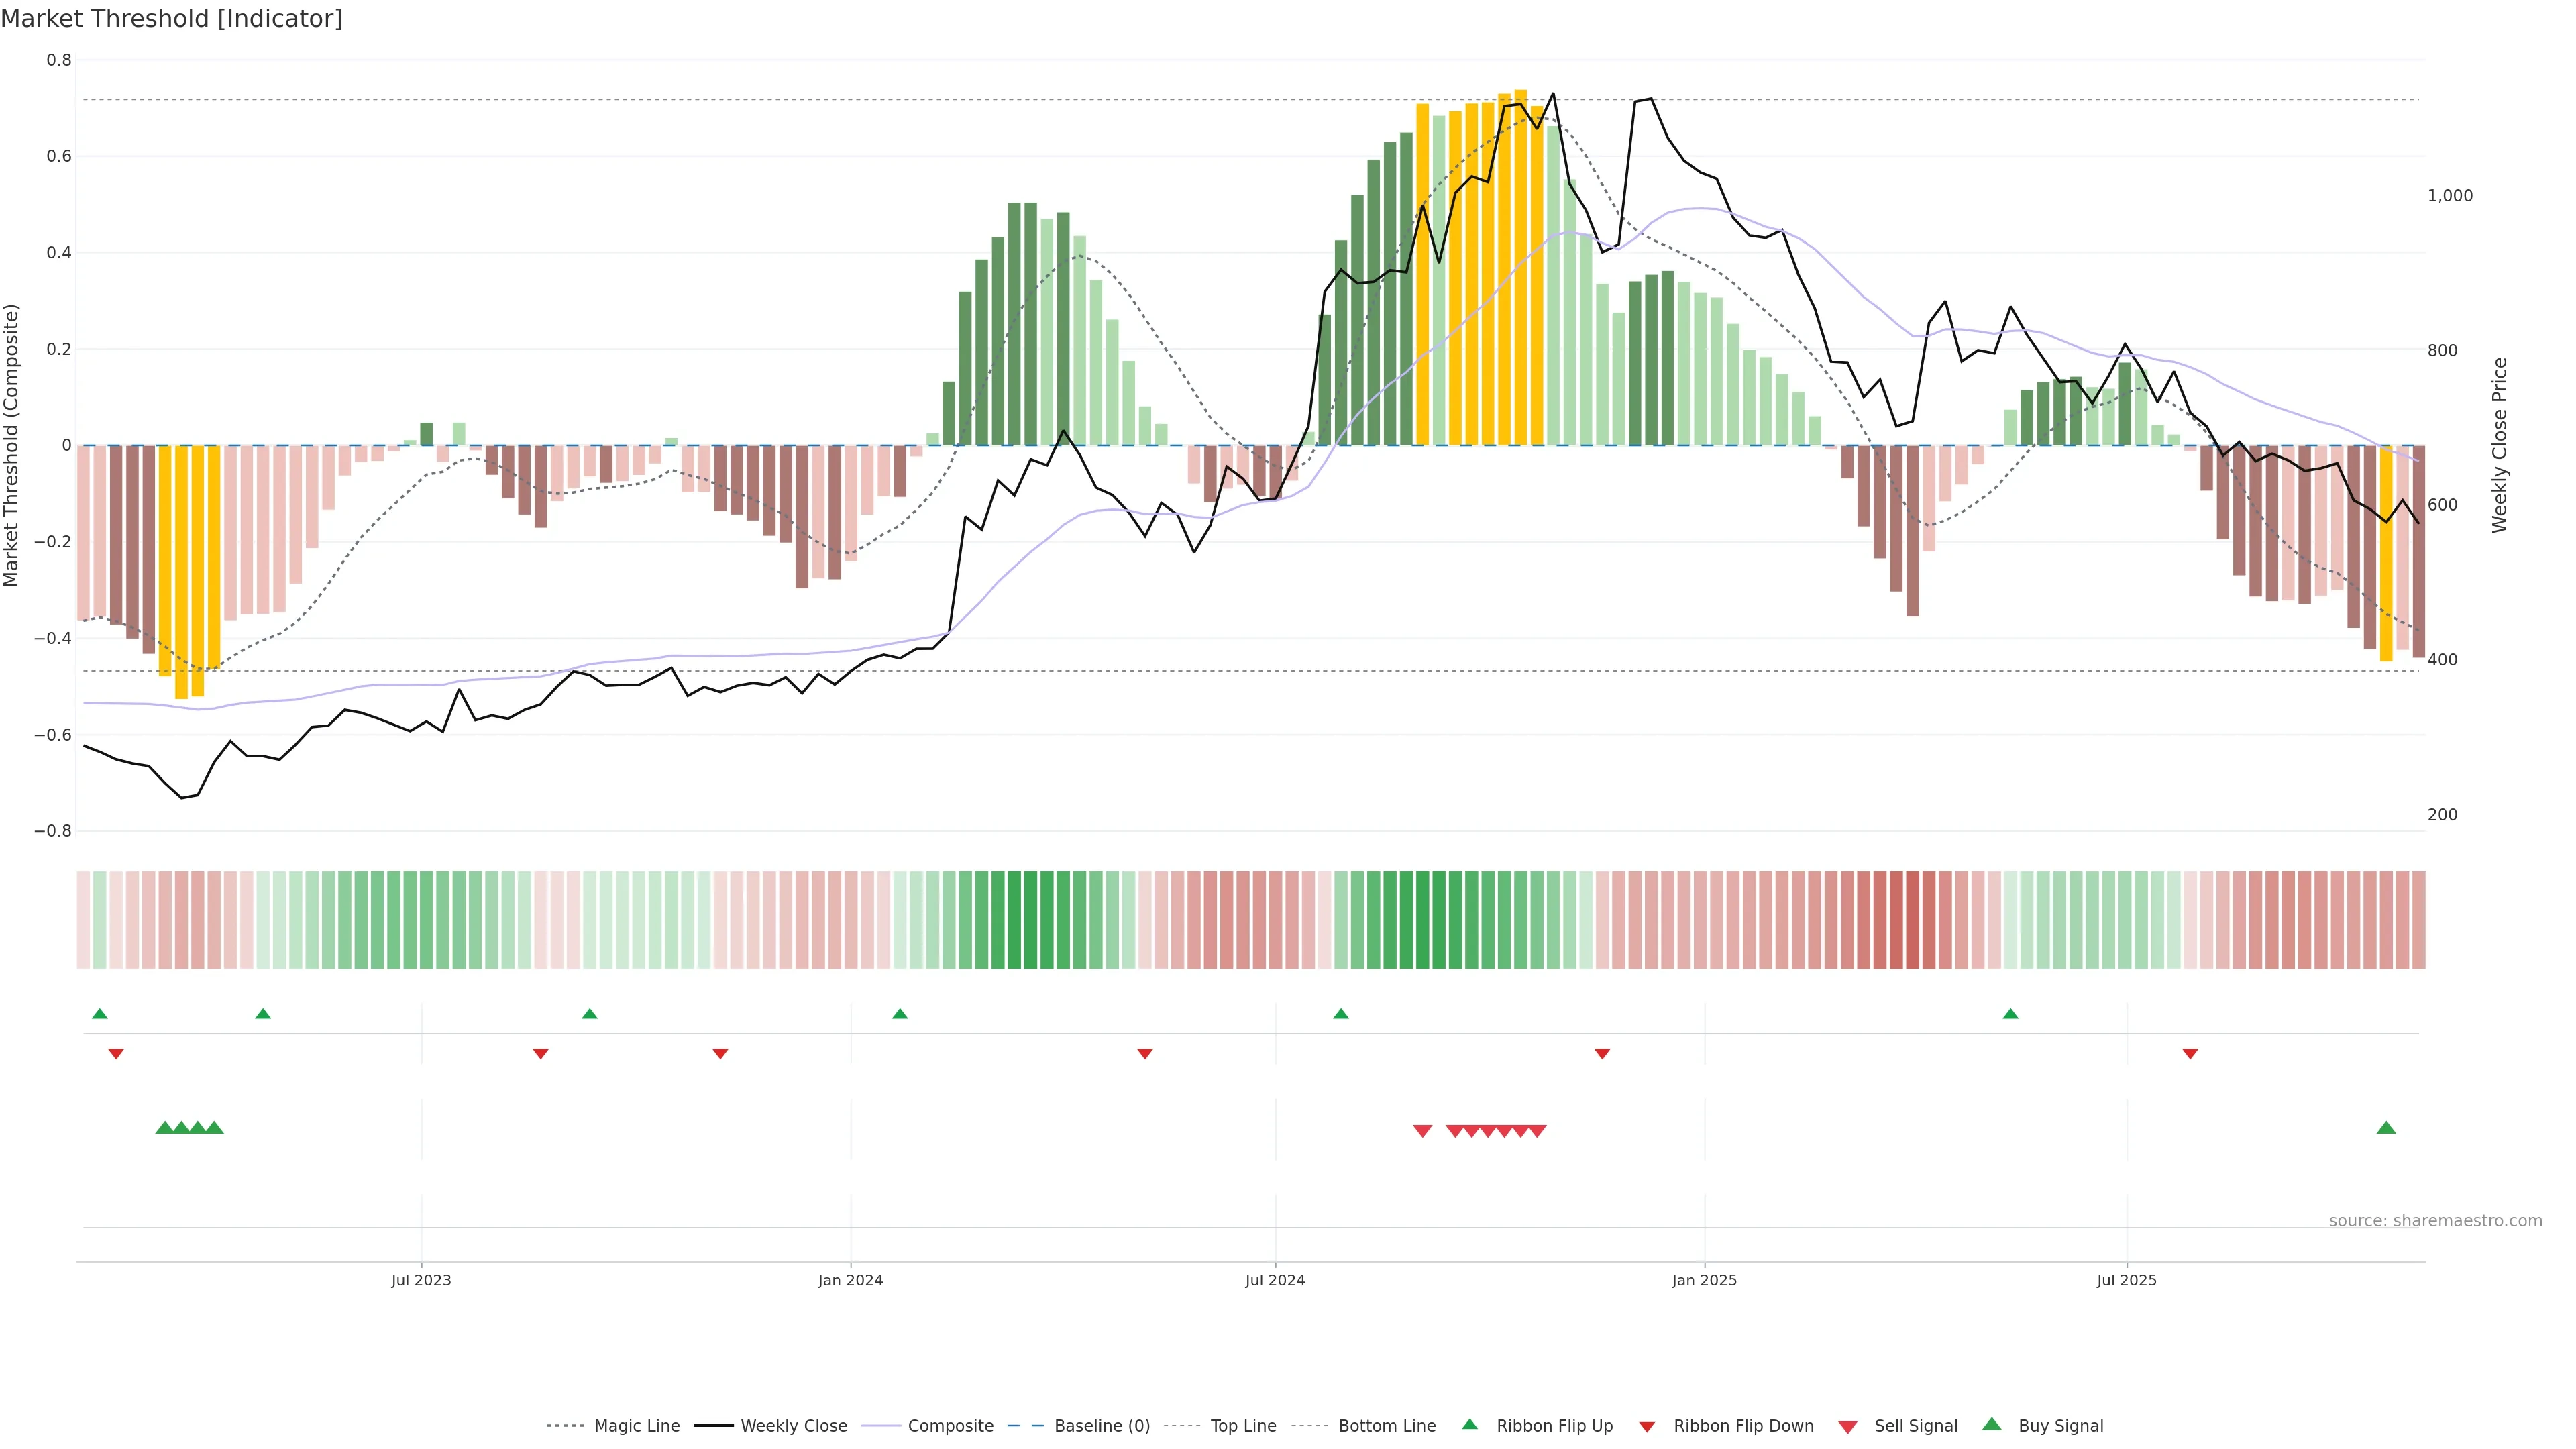Click the Sell Signal legend icon

pyautogui.click(x=1848, y=1427)
